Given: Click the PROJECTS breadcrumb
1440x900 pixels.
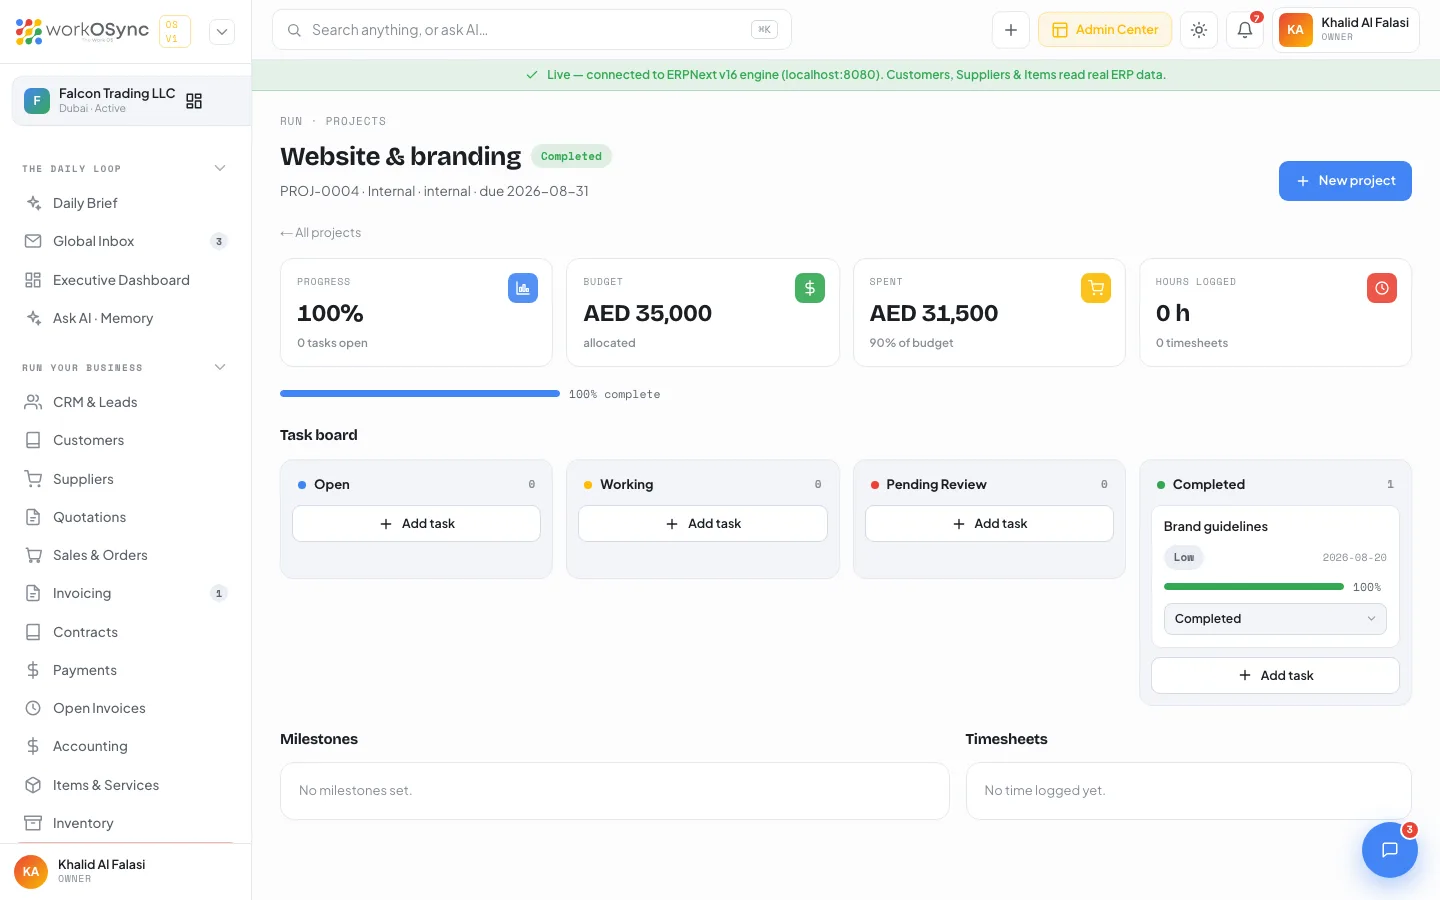Looking at the screenshot, I should coord(356,121).
